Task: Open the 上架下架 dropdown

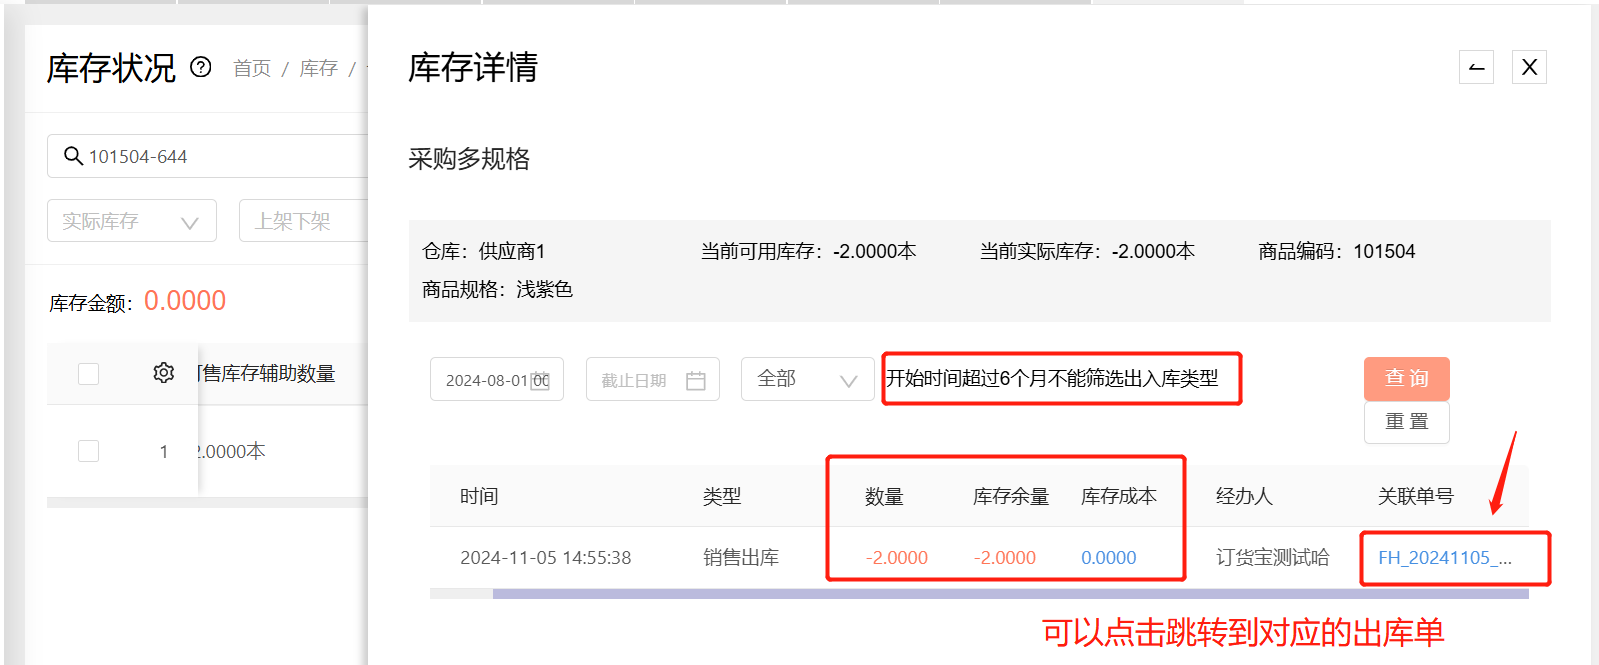Action: click(x=302, y=221)
